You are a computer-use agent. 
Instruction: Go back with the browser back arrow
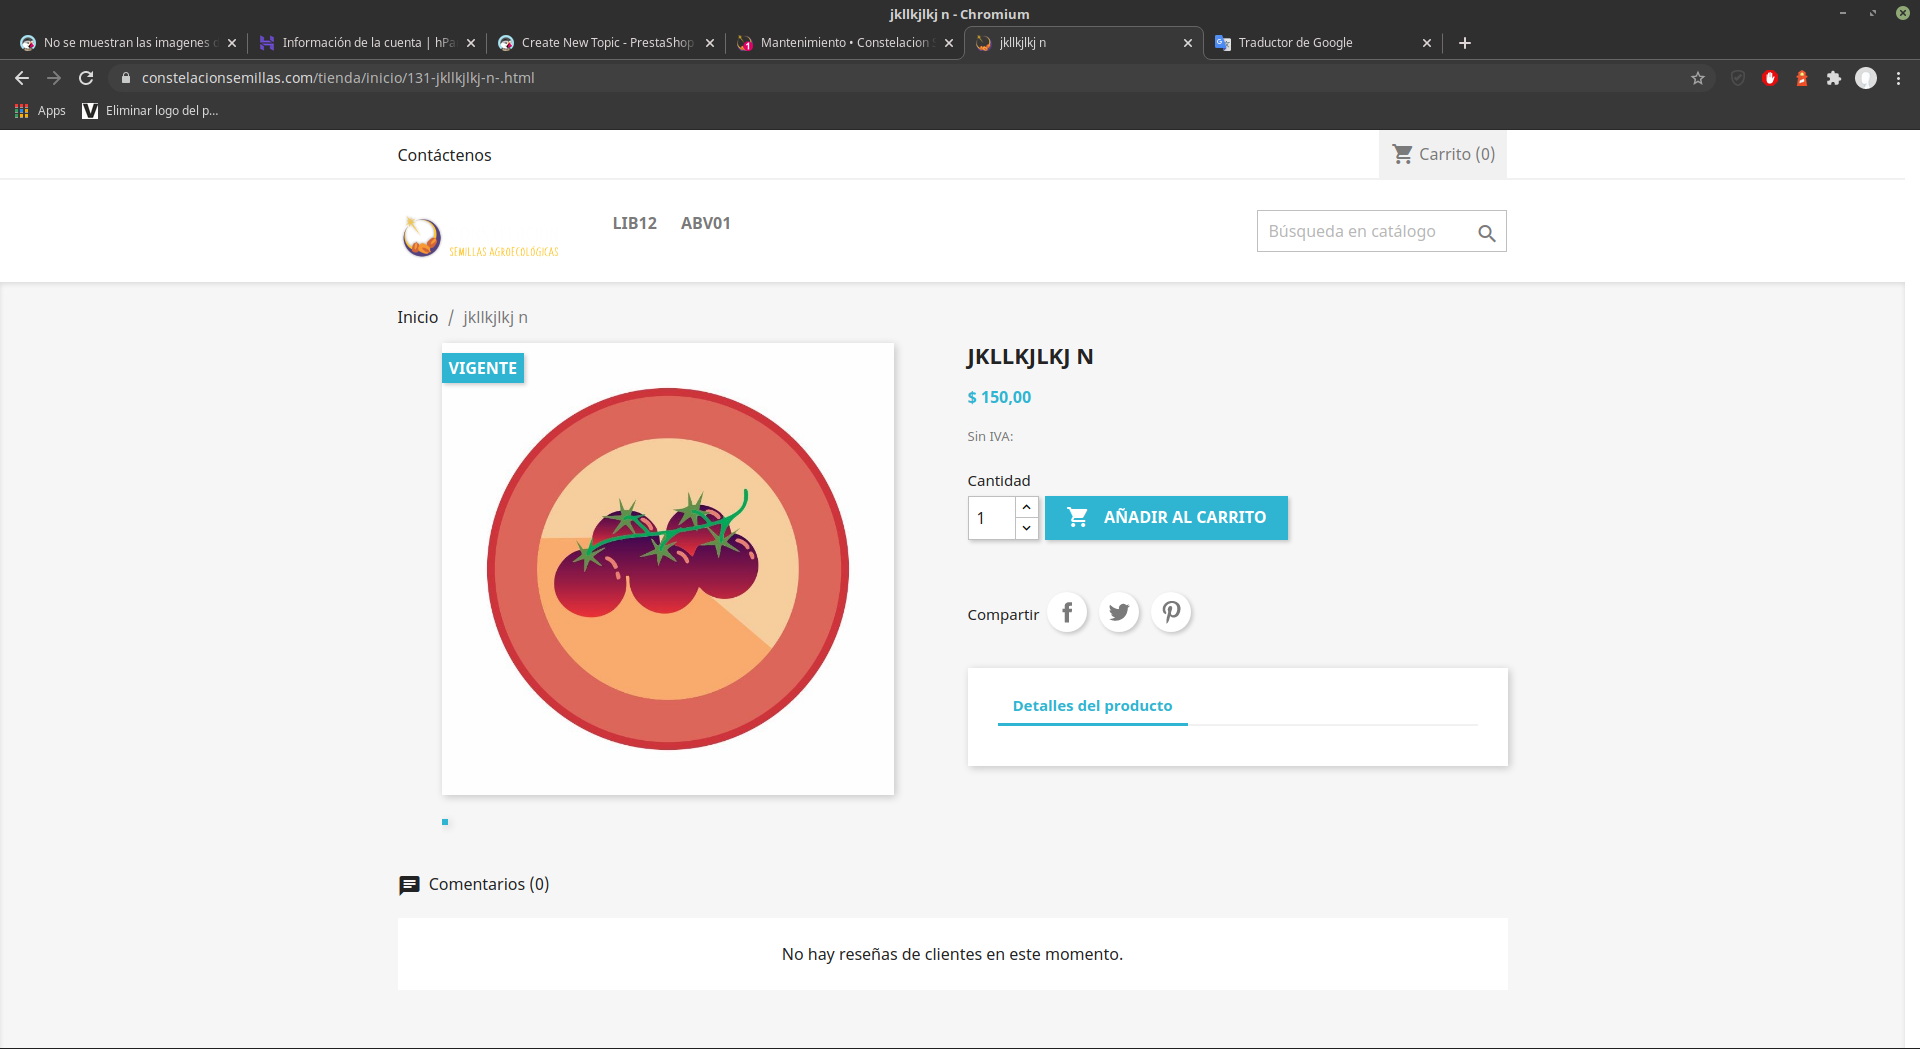point(22,78)
